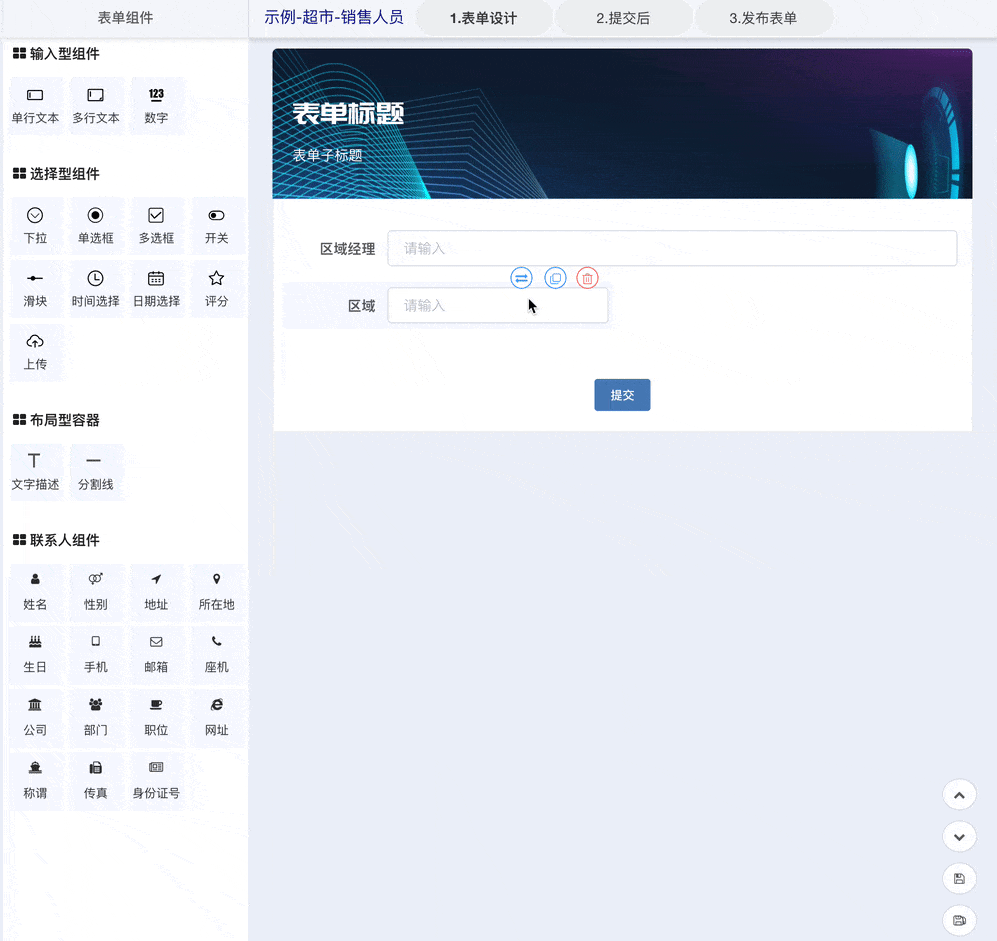
Task: Select the 多选框 checkbox component
Action: click(x=156, y=225)
